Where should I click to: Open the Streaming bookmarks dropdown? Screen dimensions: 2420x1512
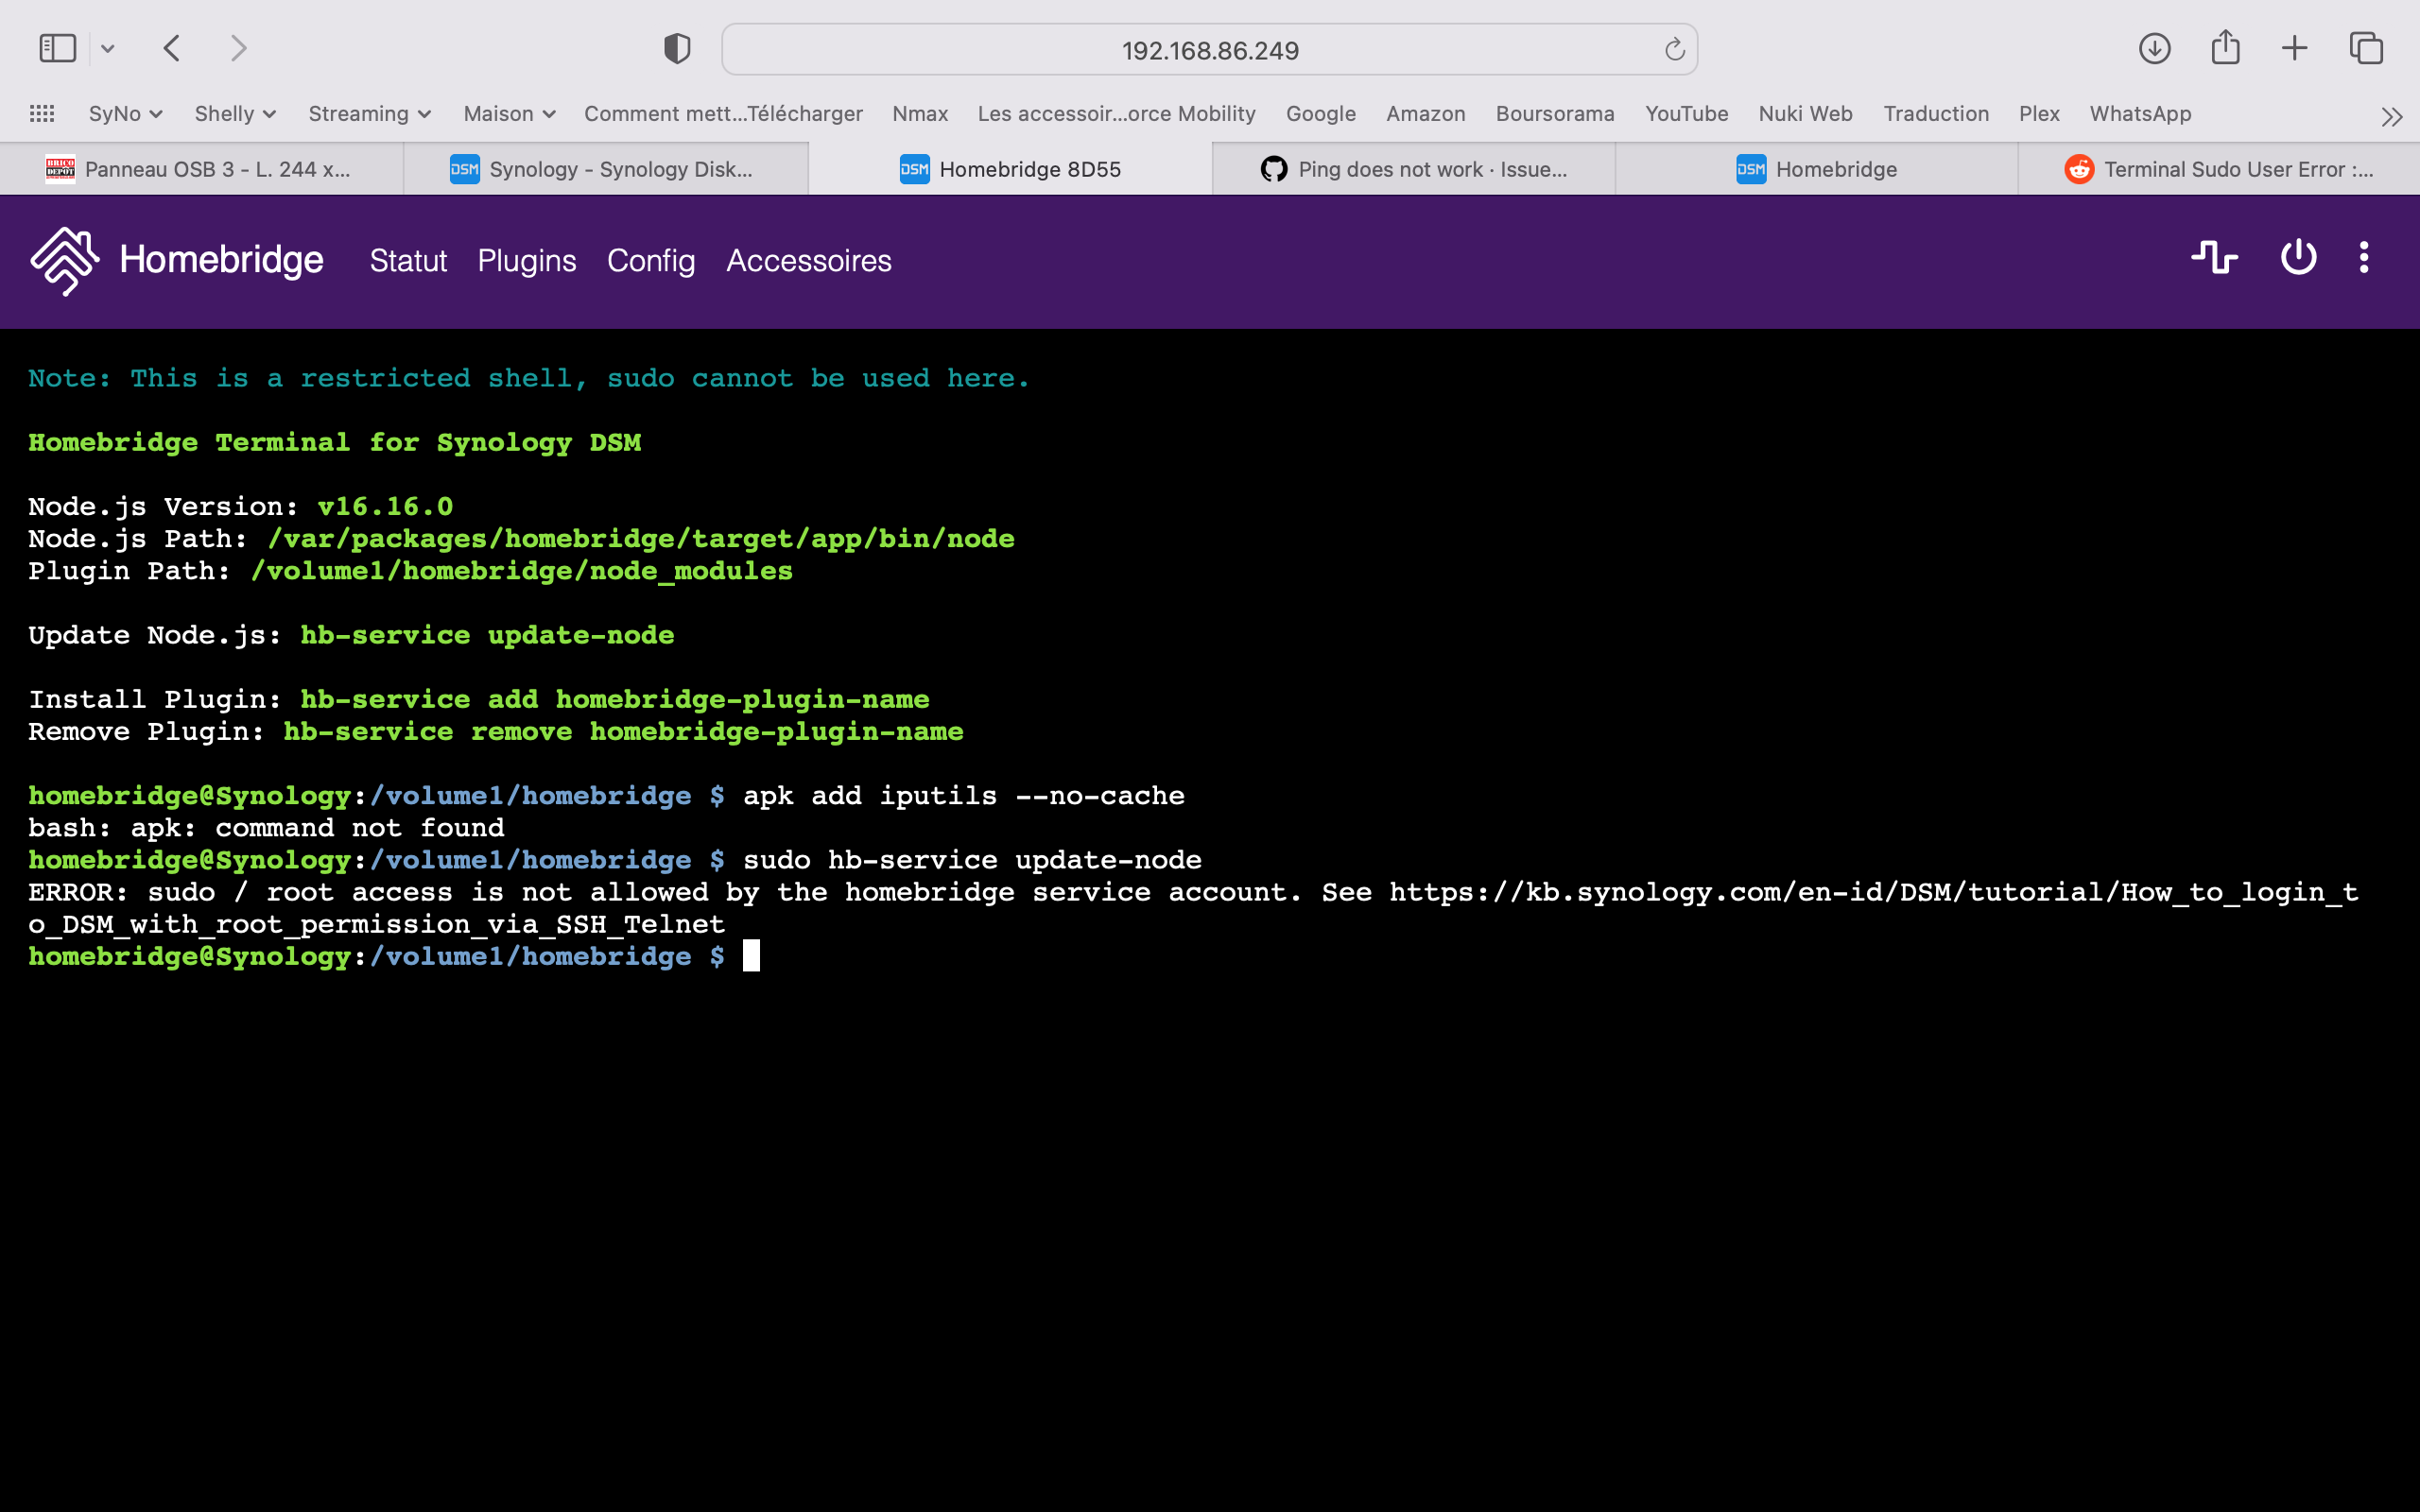point(369,114)
